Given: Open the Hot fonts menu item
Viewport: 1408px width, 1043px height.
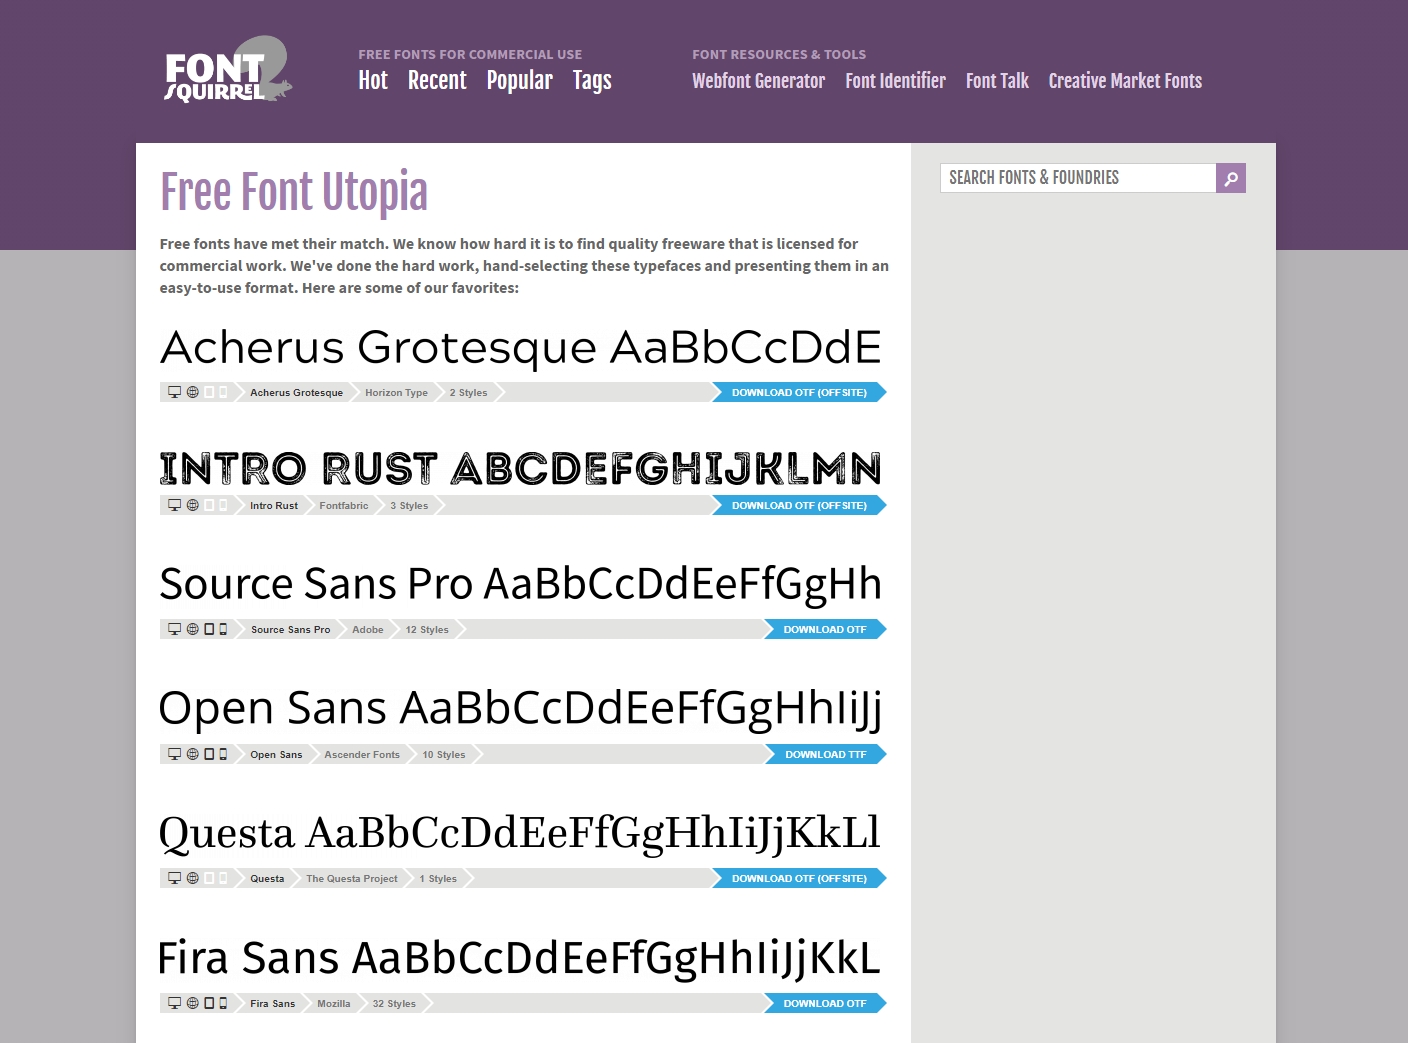Looking at the screenshot, I should coord(373,80).
